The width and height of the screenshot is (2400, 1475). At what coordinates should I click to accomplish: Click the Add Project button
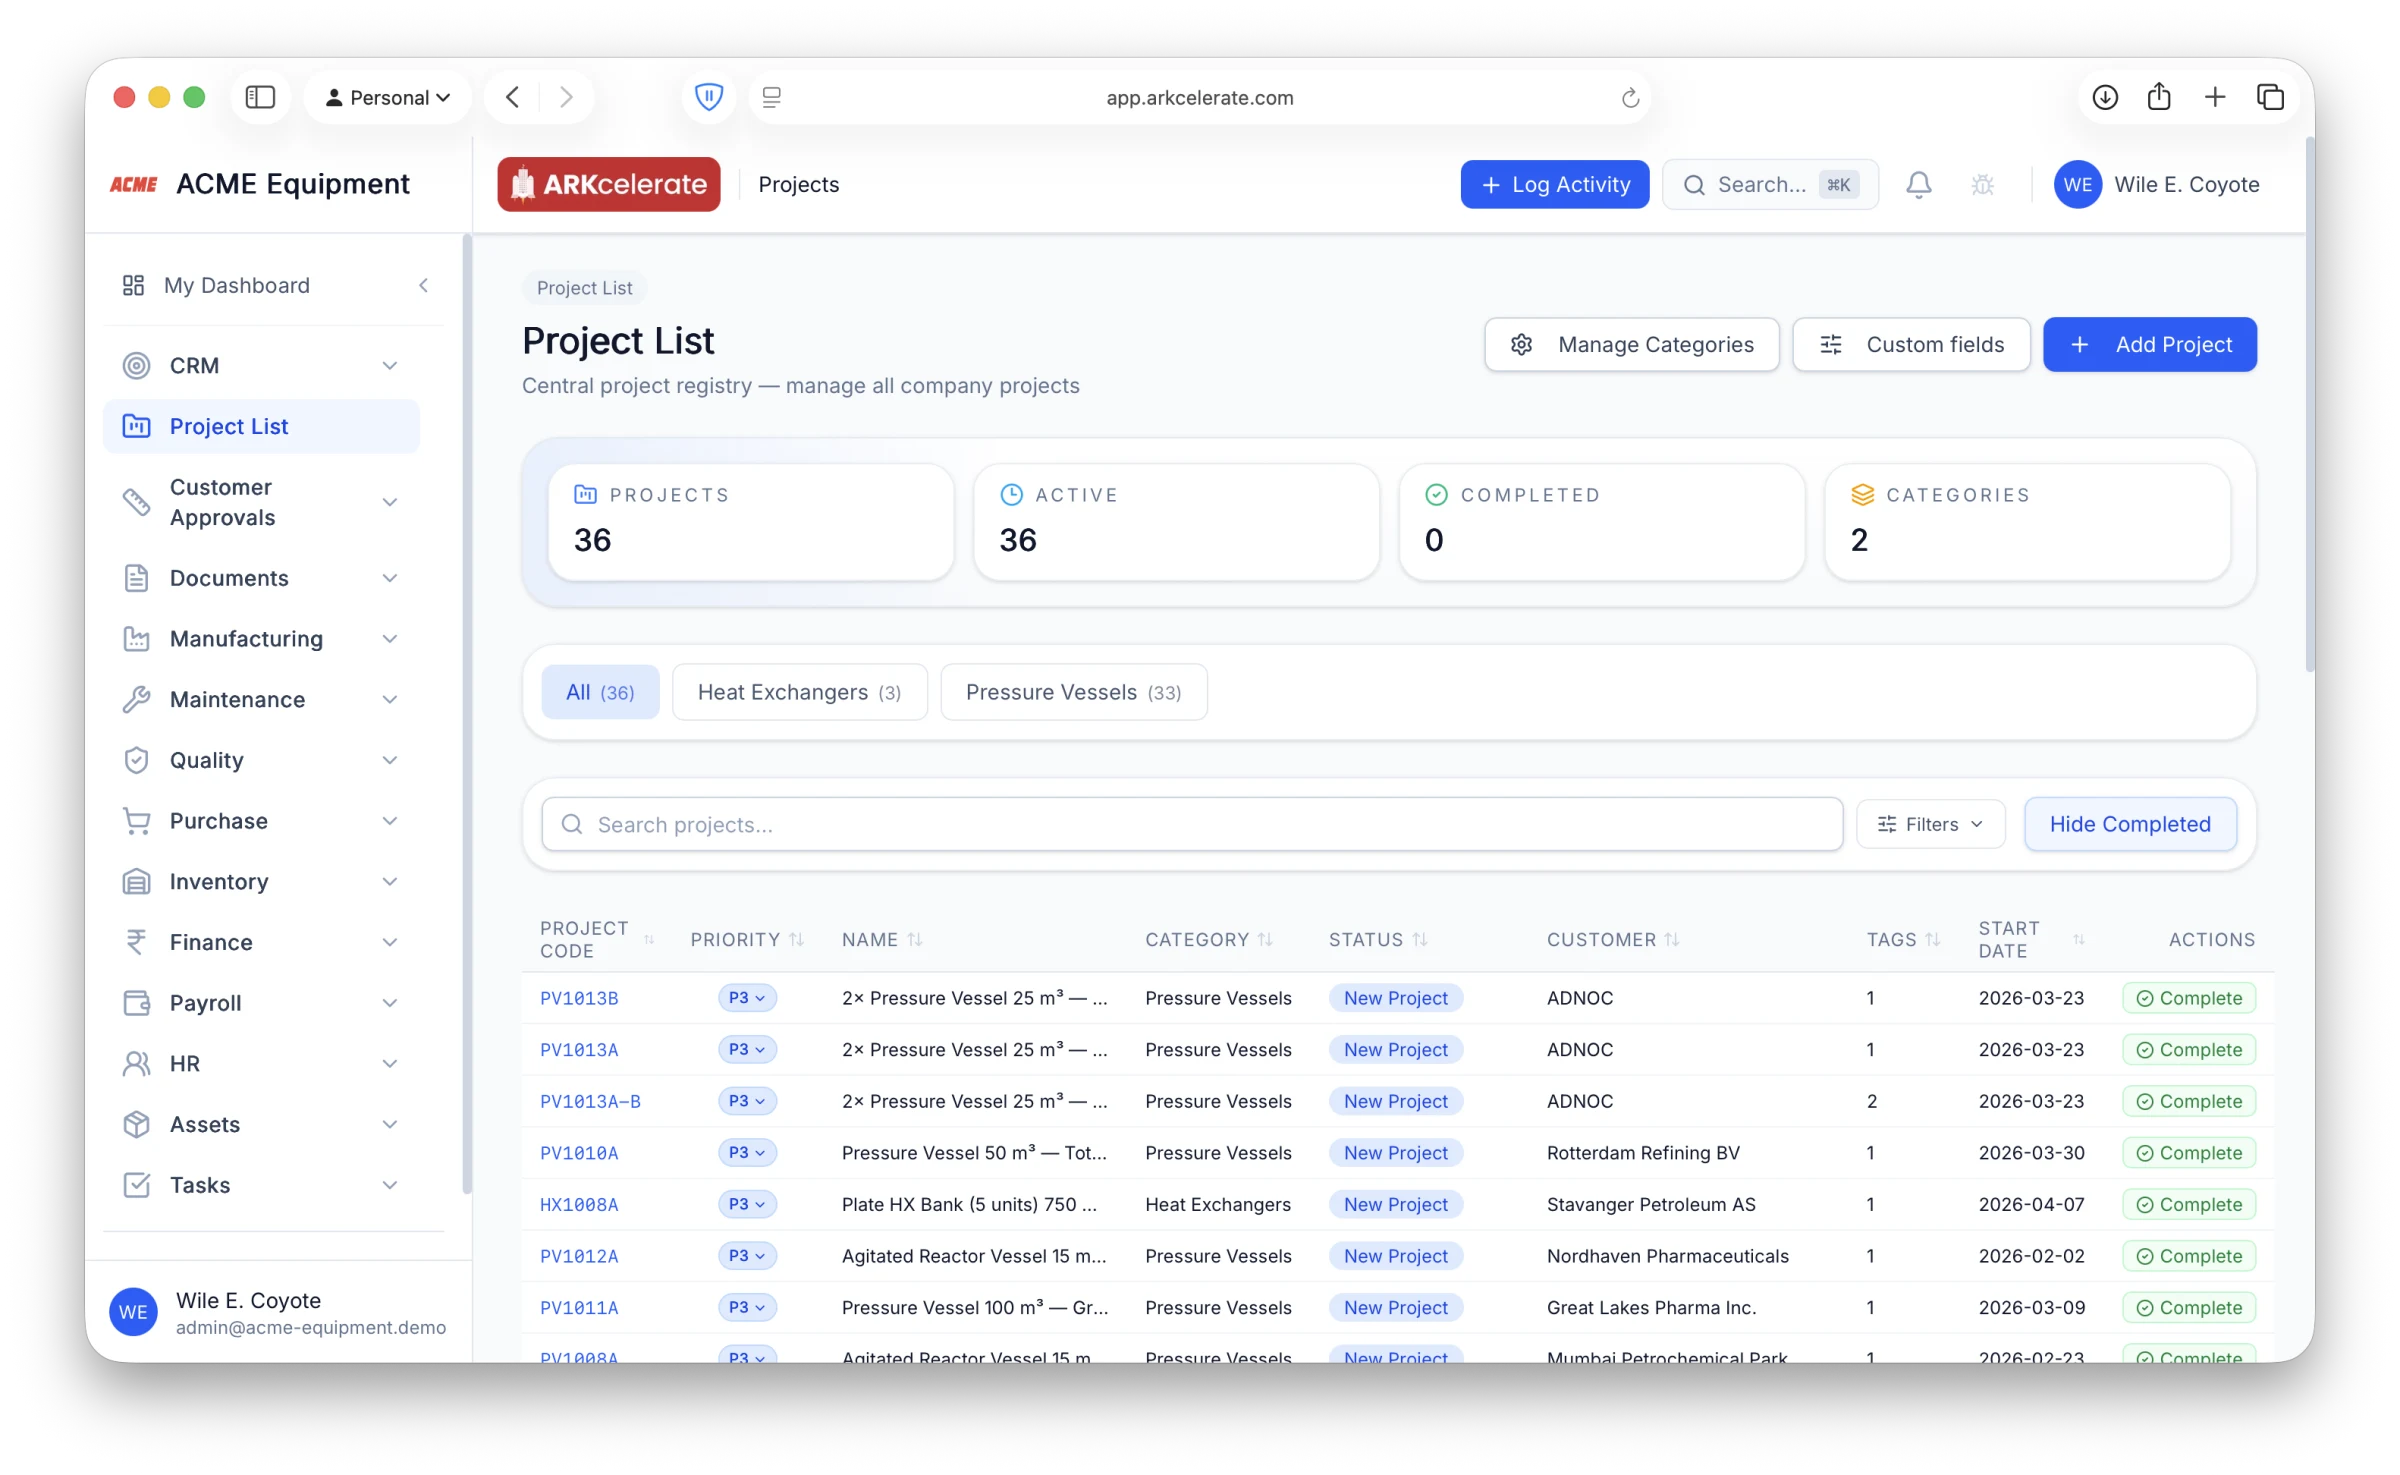(x=2150, y=345)
